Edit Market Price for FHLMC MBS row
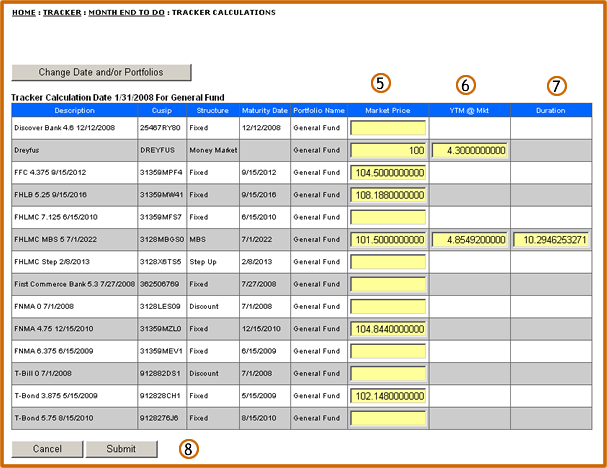Image resolution: width=607 pixels, height=468 pixels. click(x=388, y=240)
